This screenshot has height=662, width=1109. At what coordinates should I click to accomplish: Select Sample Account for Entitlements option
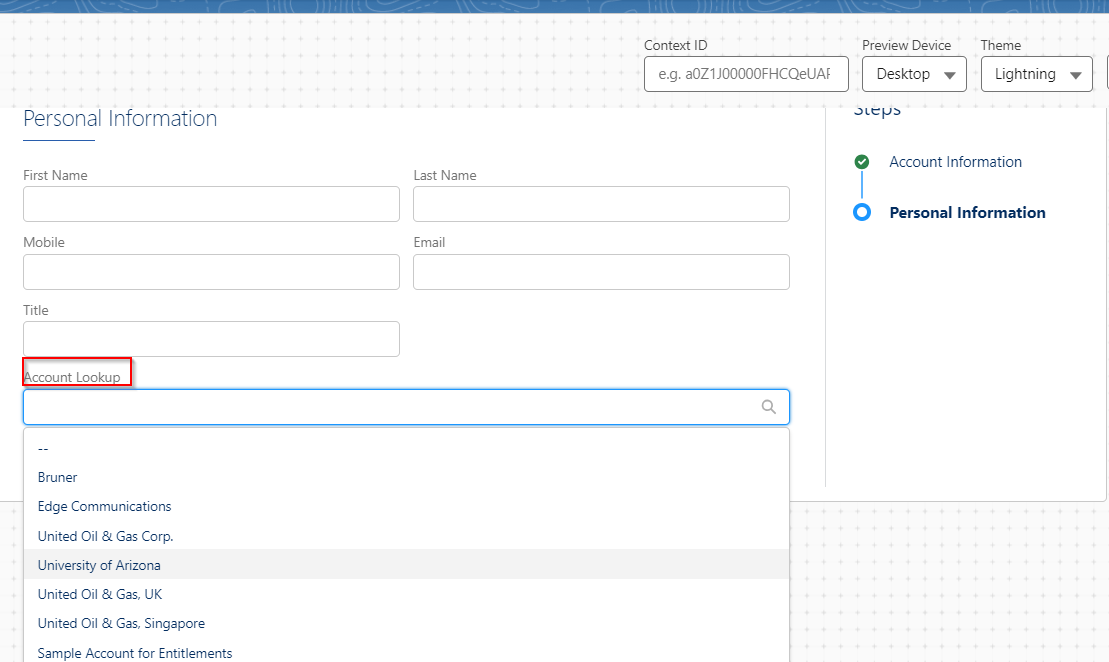click(x=135, y=653)
